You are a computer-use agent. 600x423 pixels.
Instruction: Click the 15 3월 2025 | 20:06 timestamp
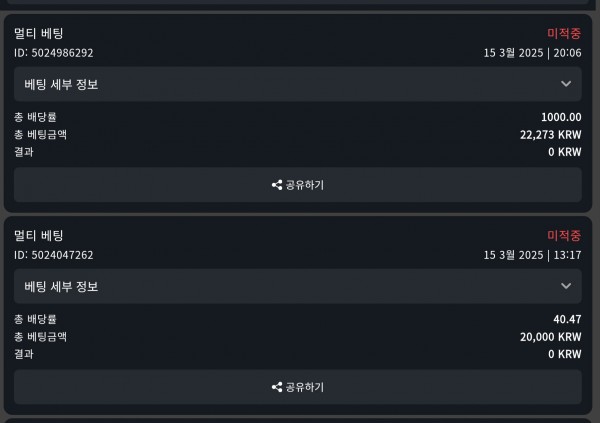point(533,53)
